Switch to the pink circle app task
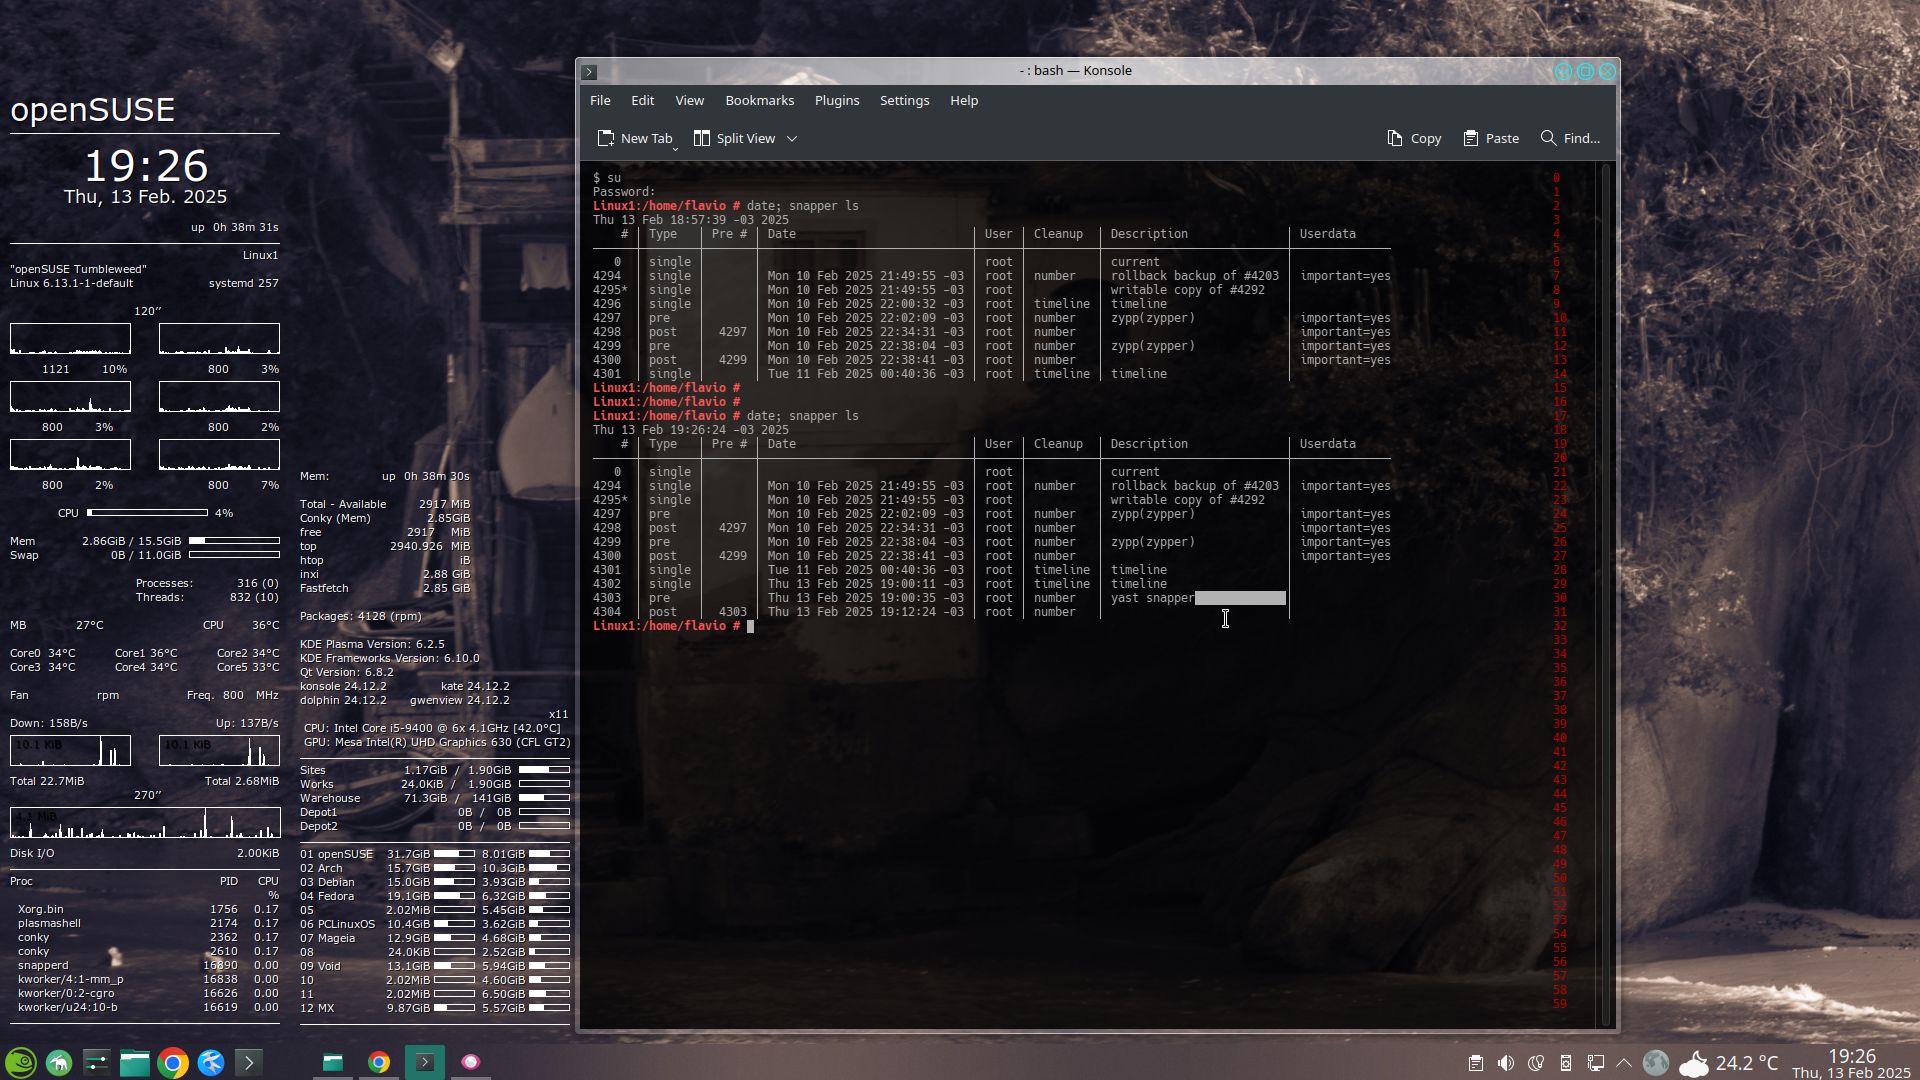The height and width of the screenshot is (1080, 1920). 471,1062
